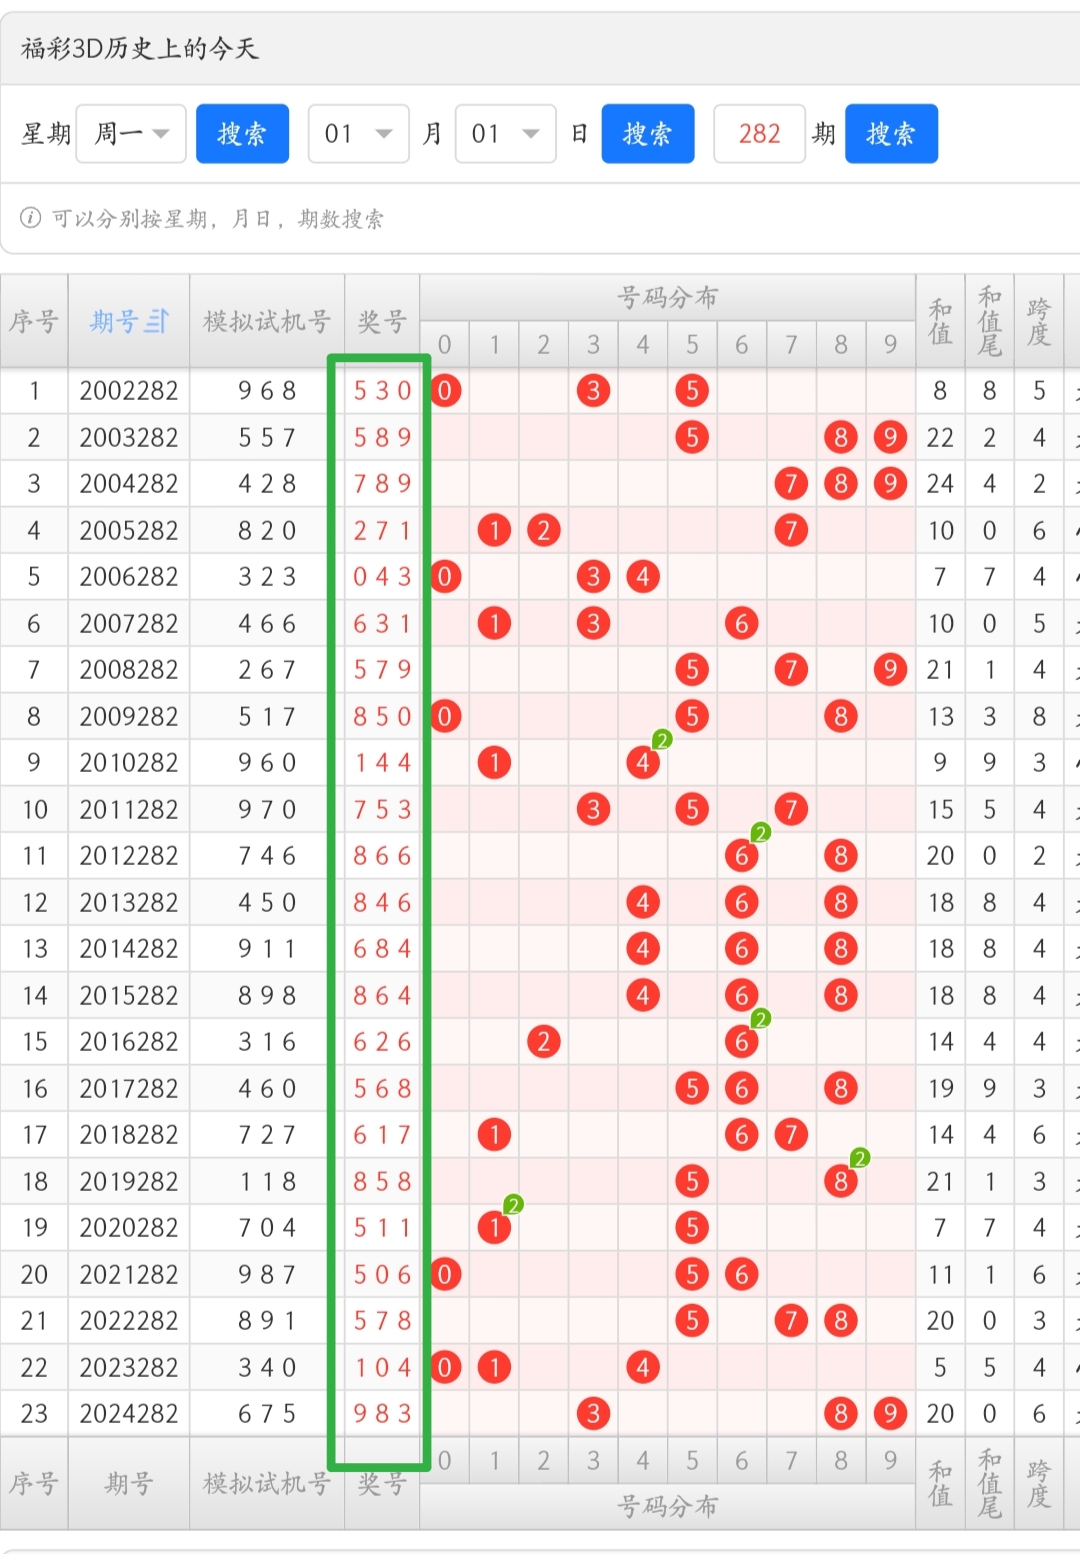Click red ball 3 in row 2002282
Screen dimensions: 1080x1554
coord(593,391)
